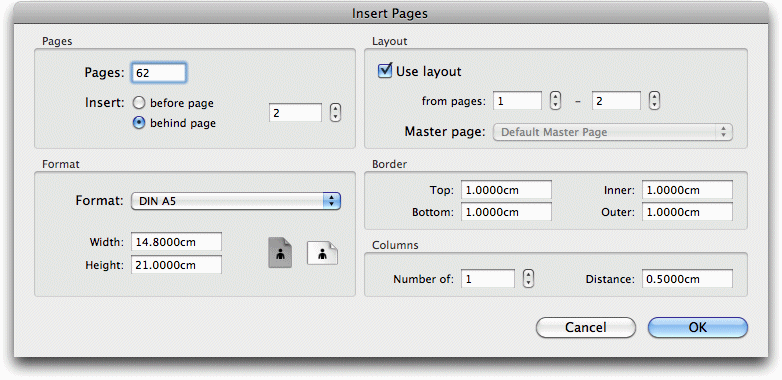The image size is (782, 380).
Task: Dismiss dialog with Cancel button
Action: click(x=586, y=327)
